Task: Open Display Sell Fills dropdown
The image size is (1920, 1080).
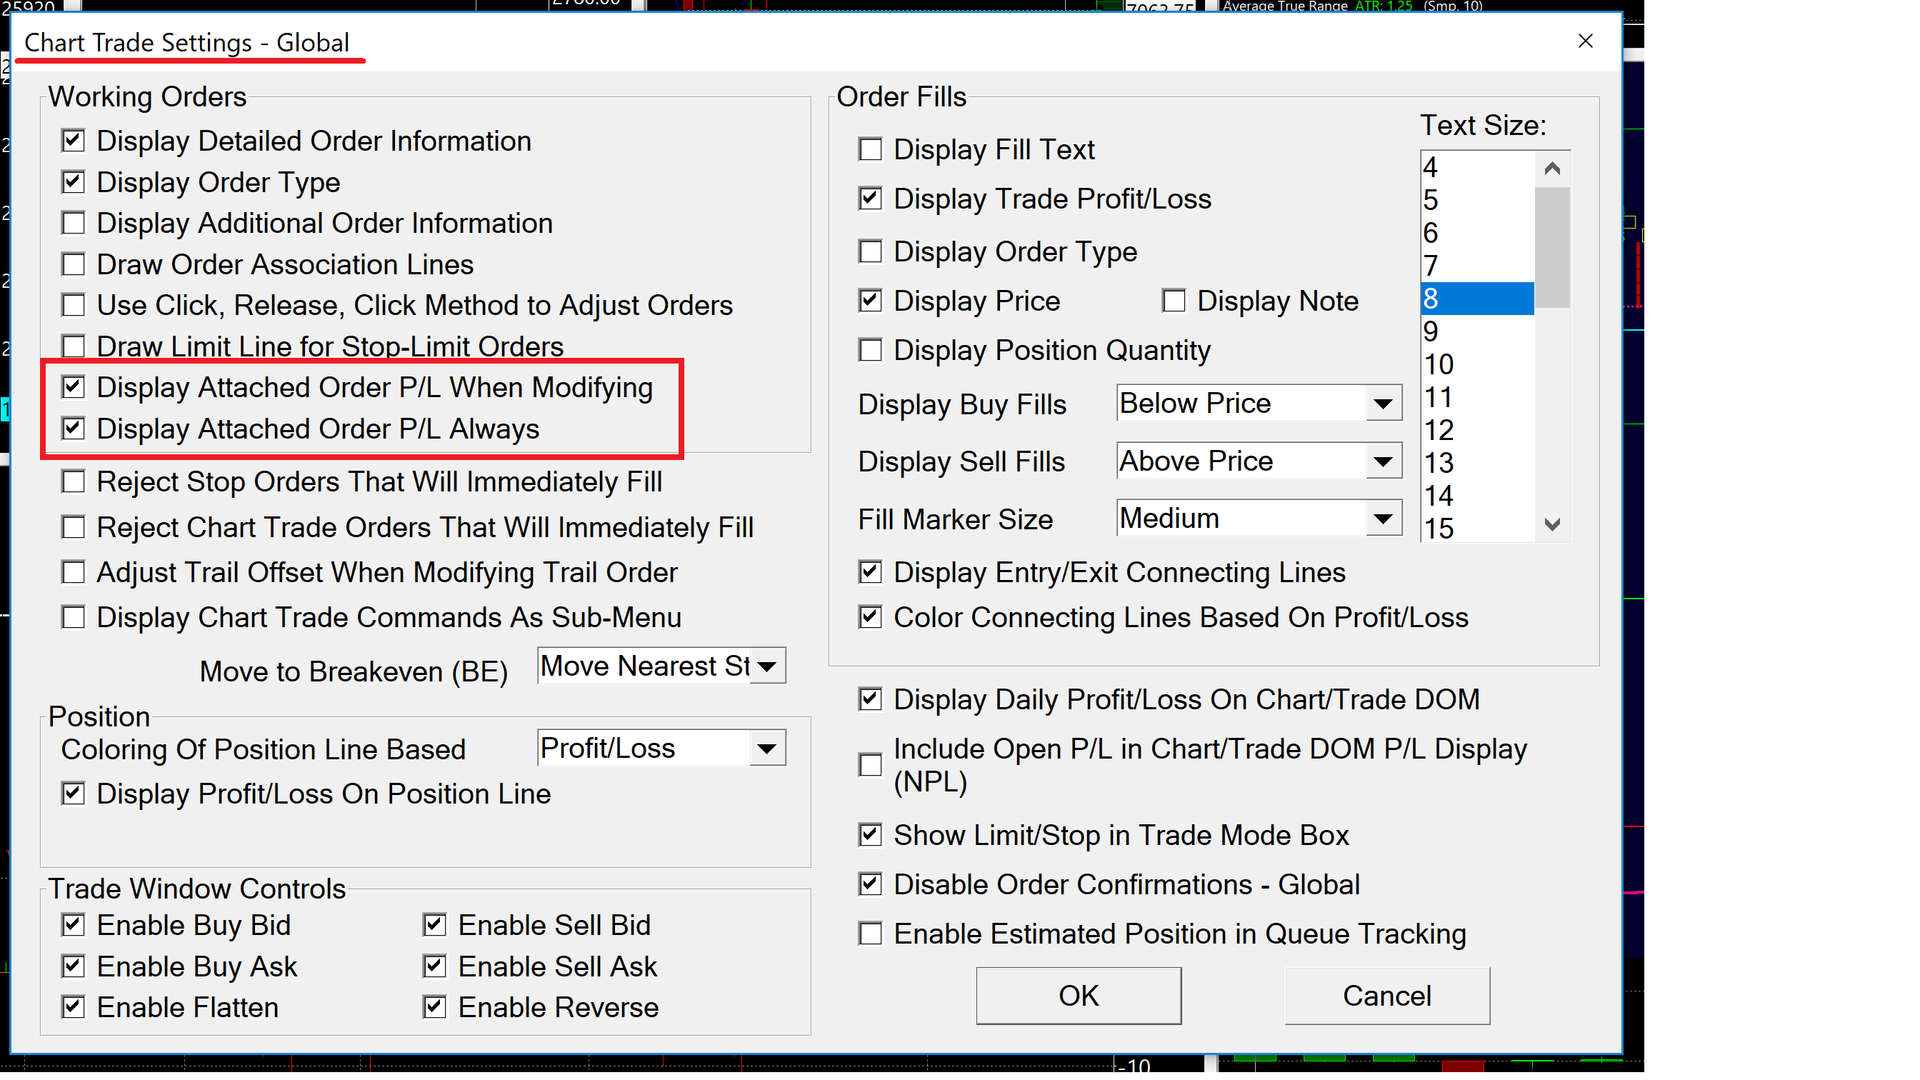Action: pos(1383,462)
